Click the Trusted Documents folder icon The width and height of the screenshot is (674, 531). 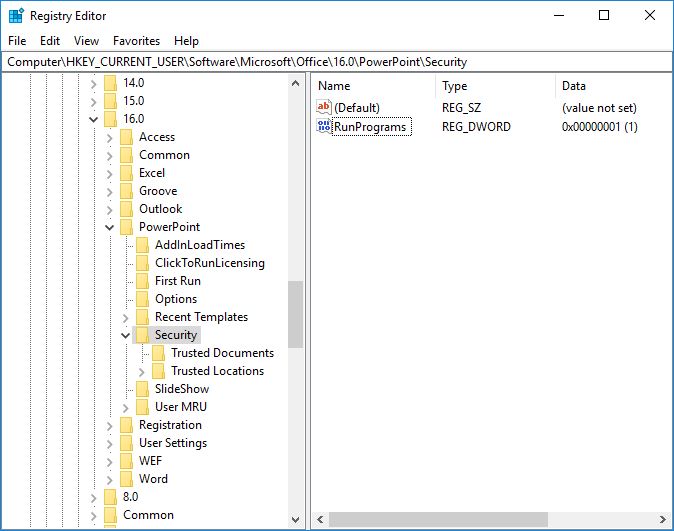158,353
